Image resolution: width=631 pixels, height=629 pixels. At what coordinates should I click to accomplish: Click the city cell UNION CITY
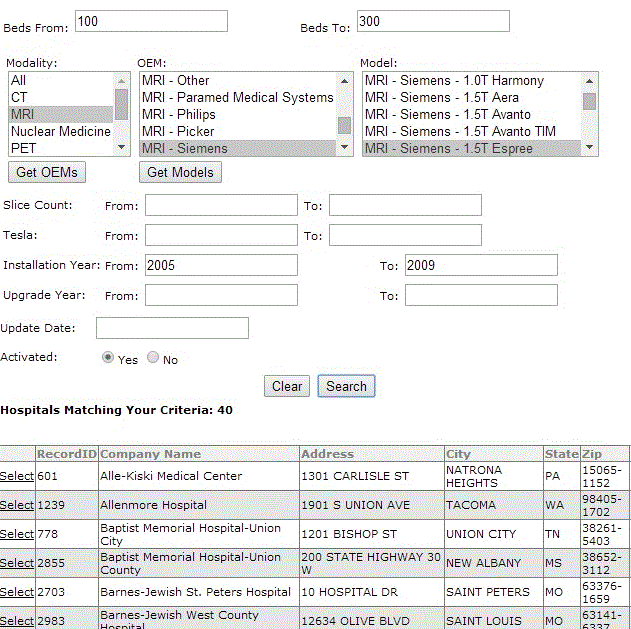(x=481, y=534)
